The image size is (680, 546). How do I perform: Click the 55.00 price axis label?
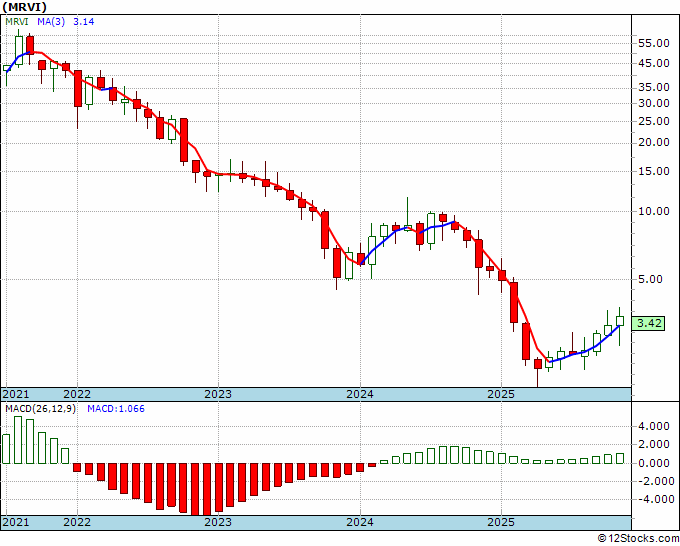654,43
